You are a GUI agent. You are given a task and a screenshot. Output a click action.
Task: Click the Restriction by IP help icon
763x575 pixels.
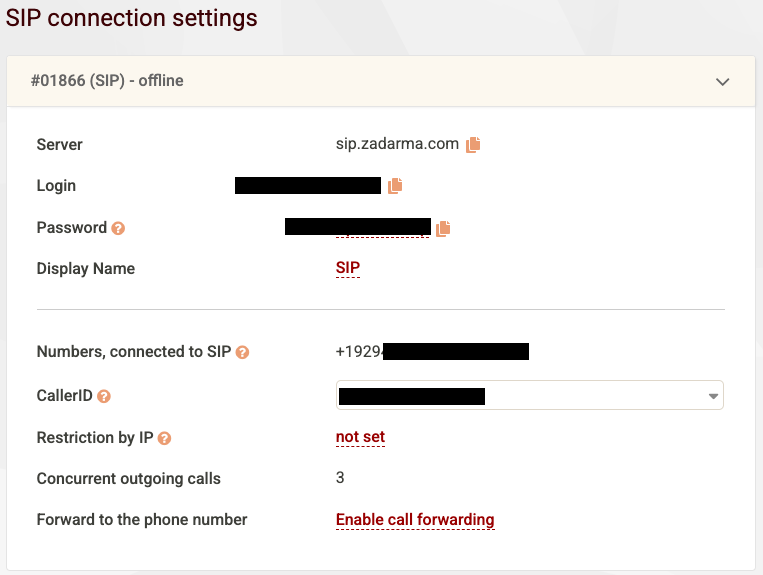point(165,438)
